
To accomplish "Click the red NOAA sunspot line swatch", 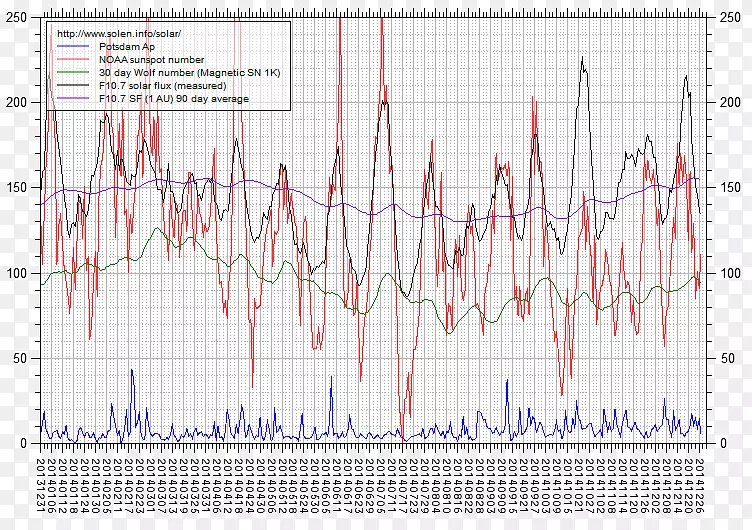I will pos(71,60).
